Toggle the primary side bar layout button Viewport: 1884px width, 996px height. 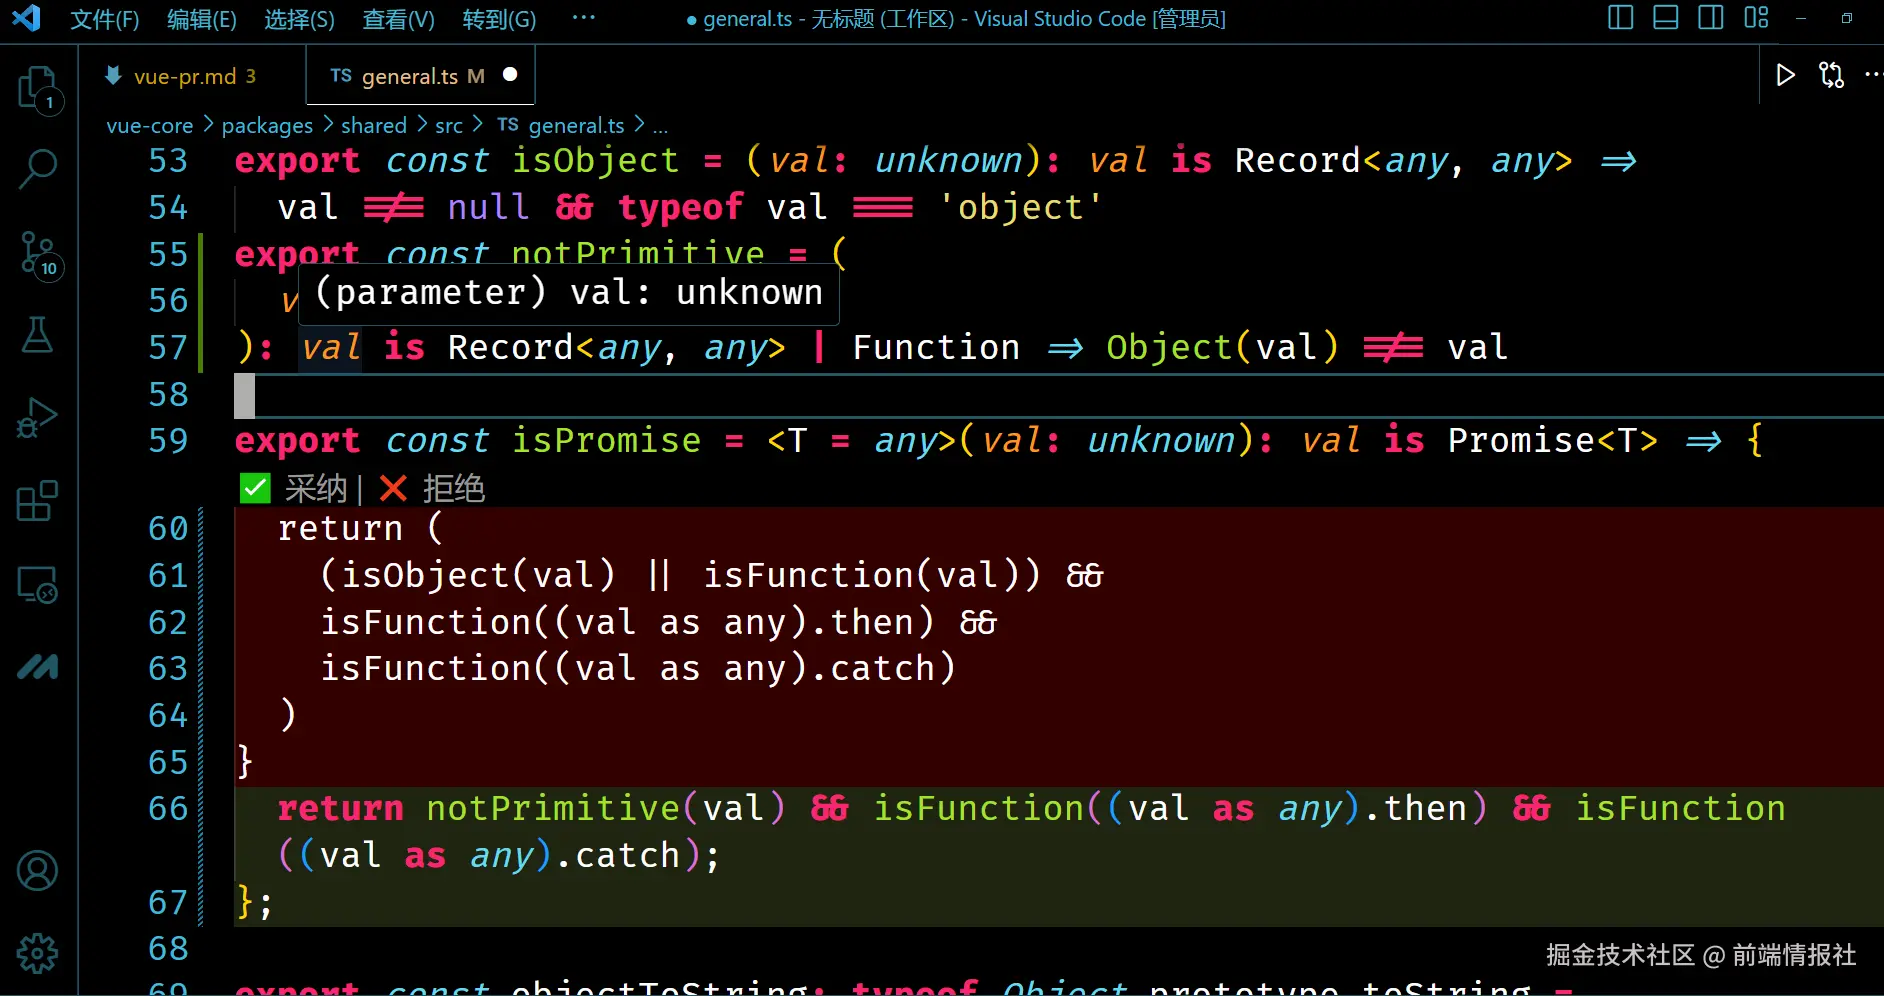(1620, 18)
